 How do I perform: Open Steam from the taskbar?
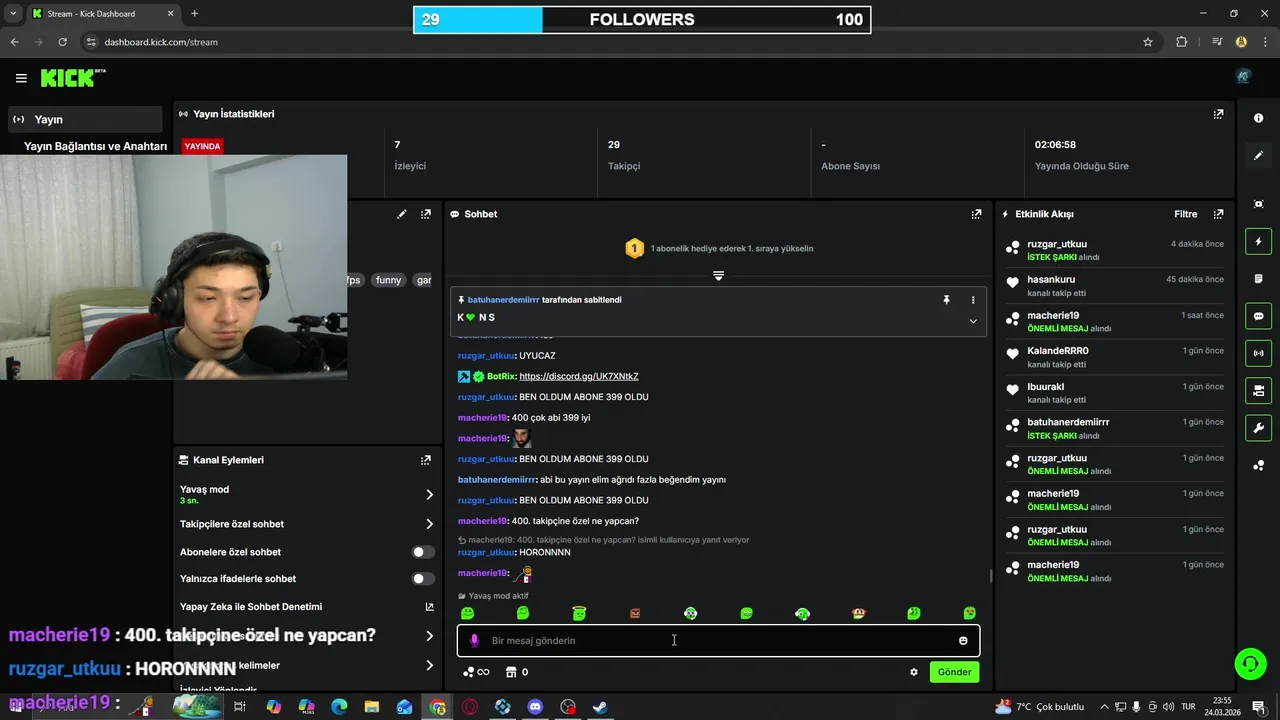click(600, 707)
